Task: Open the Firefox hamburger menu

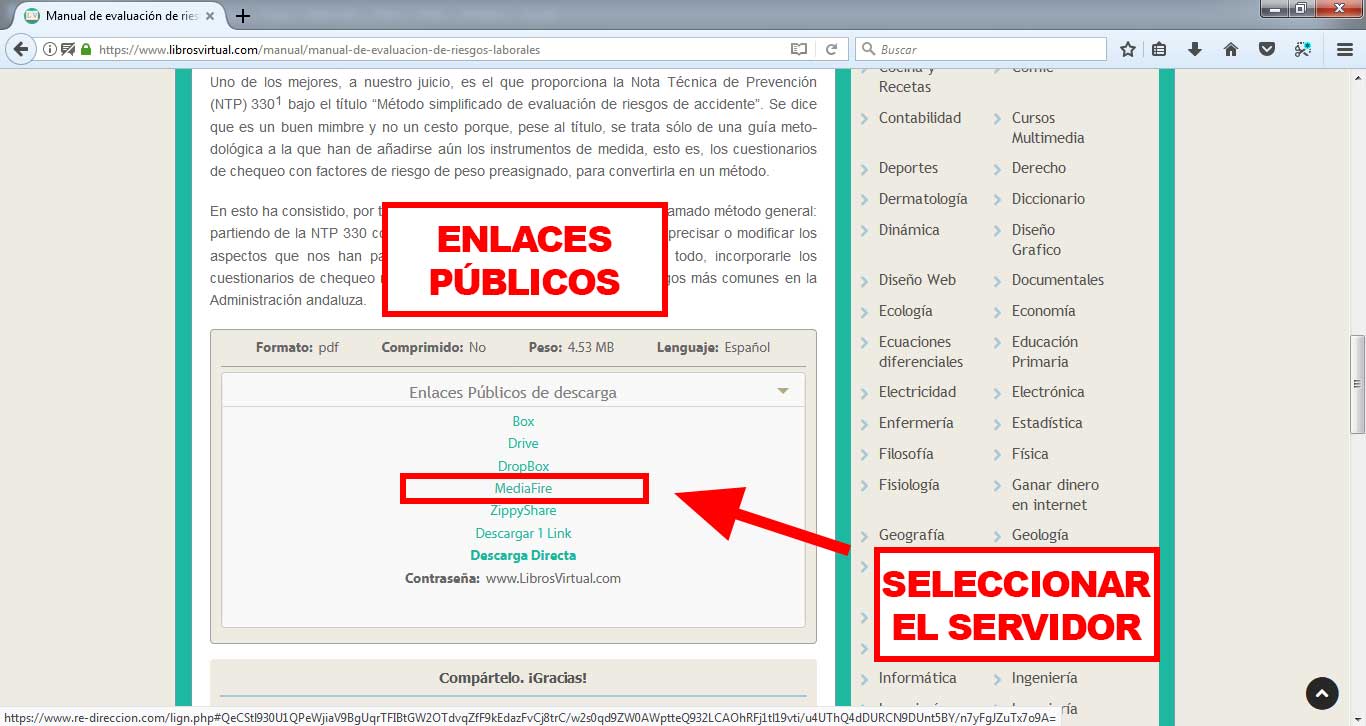Action: pos(1345,49)
